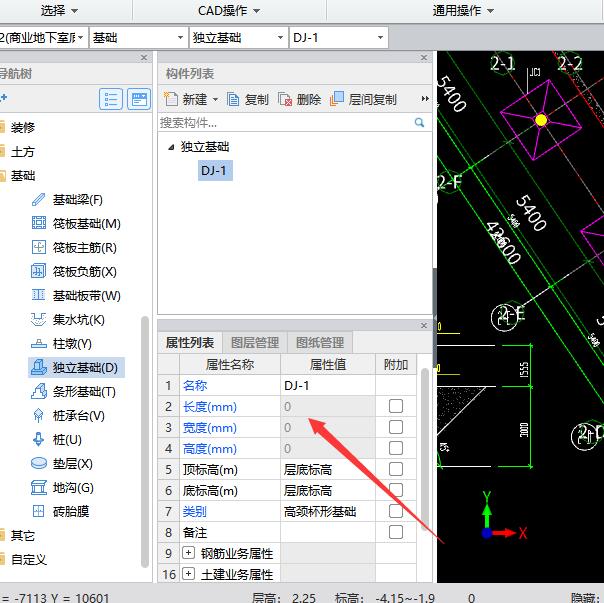Click the property table vertical scrollbar

point(425,449)
